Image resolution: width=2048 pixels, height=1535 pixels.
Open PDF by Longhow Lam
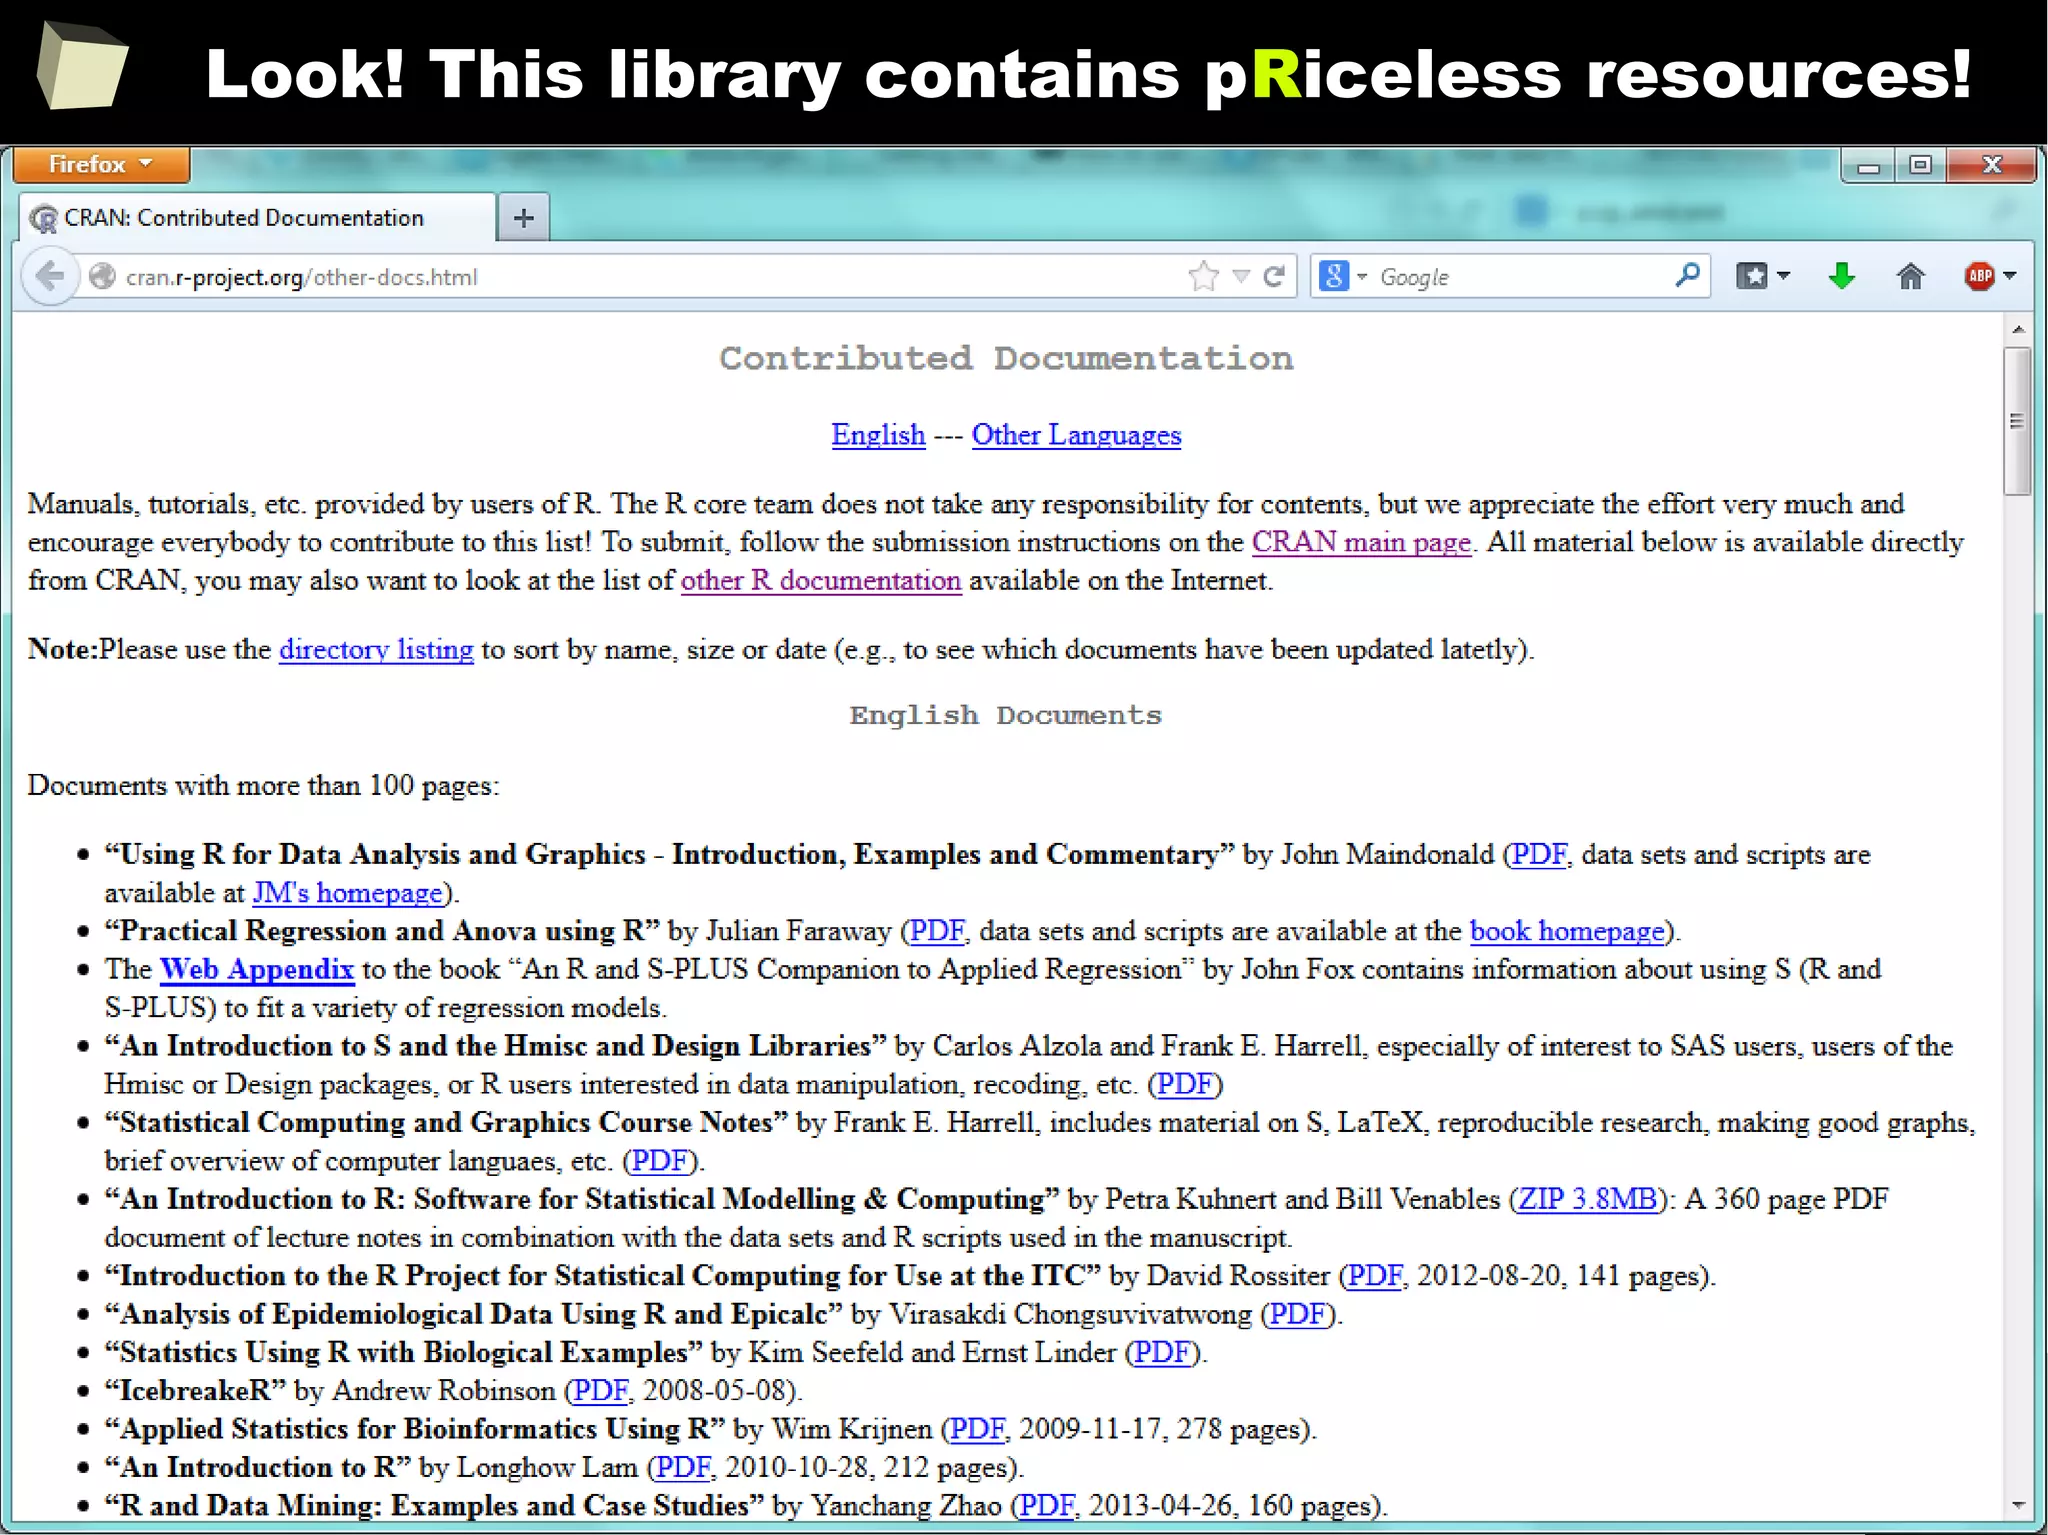point(683,1467)
